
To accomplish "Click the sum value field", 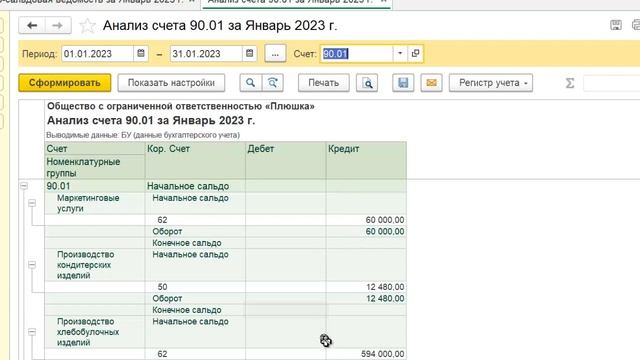I will (x=611, y=83).
